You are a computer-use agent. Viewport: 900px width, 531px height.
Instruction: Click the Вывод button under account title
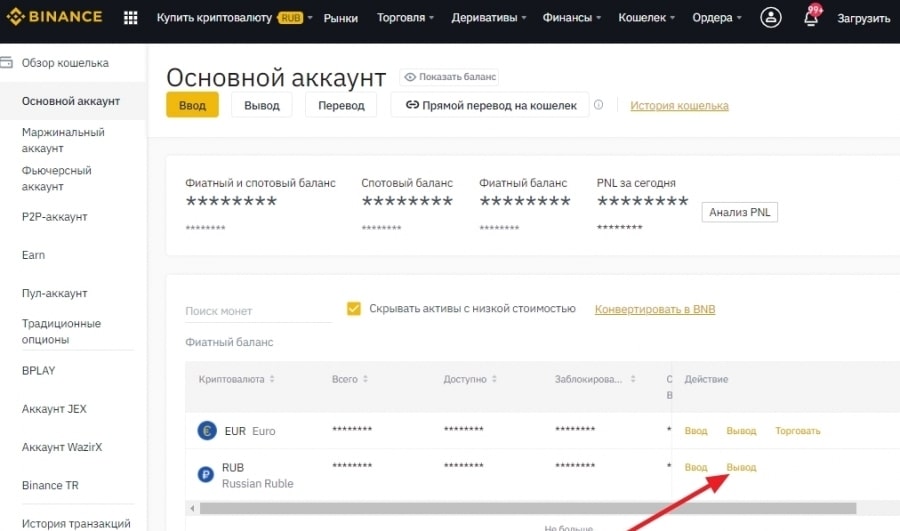[x=262, y=105]
